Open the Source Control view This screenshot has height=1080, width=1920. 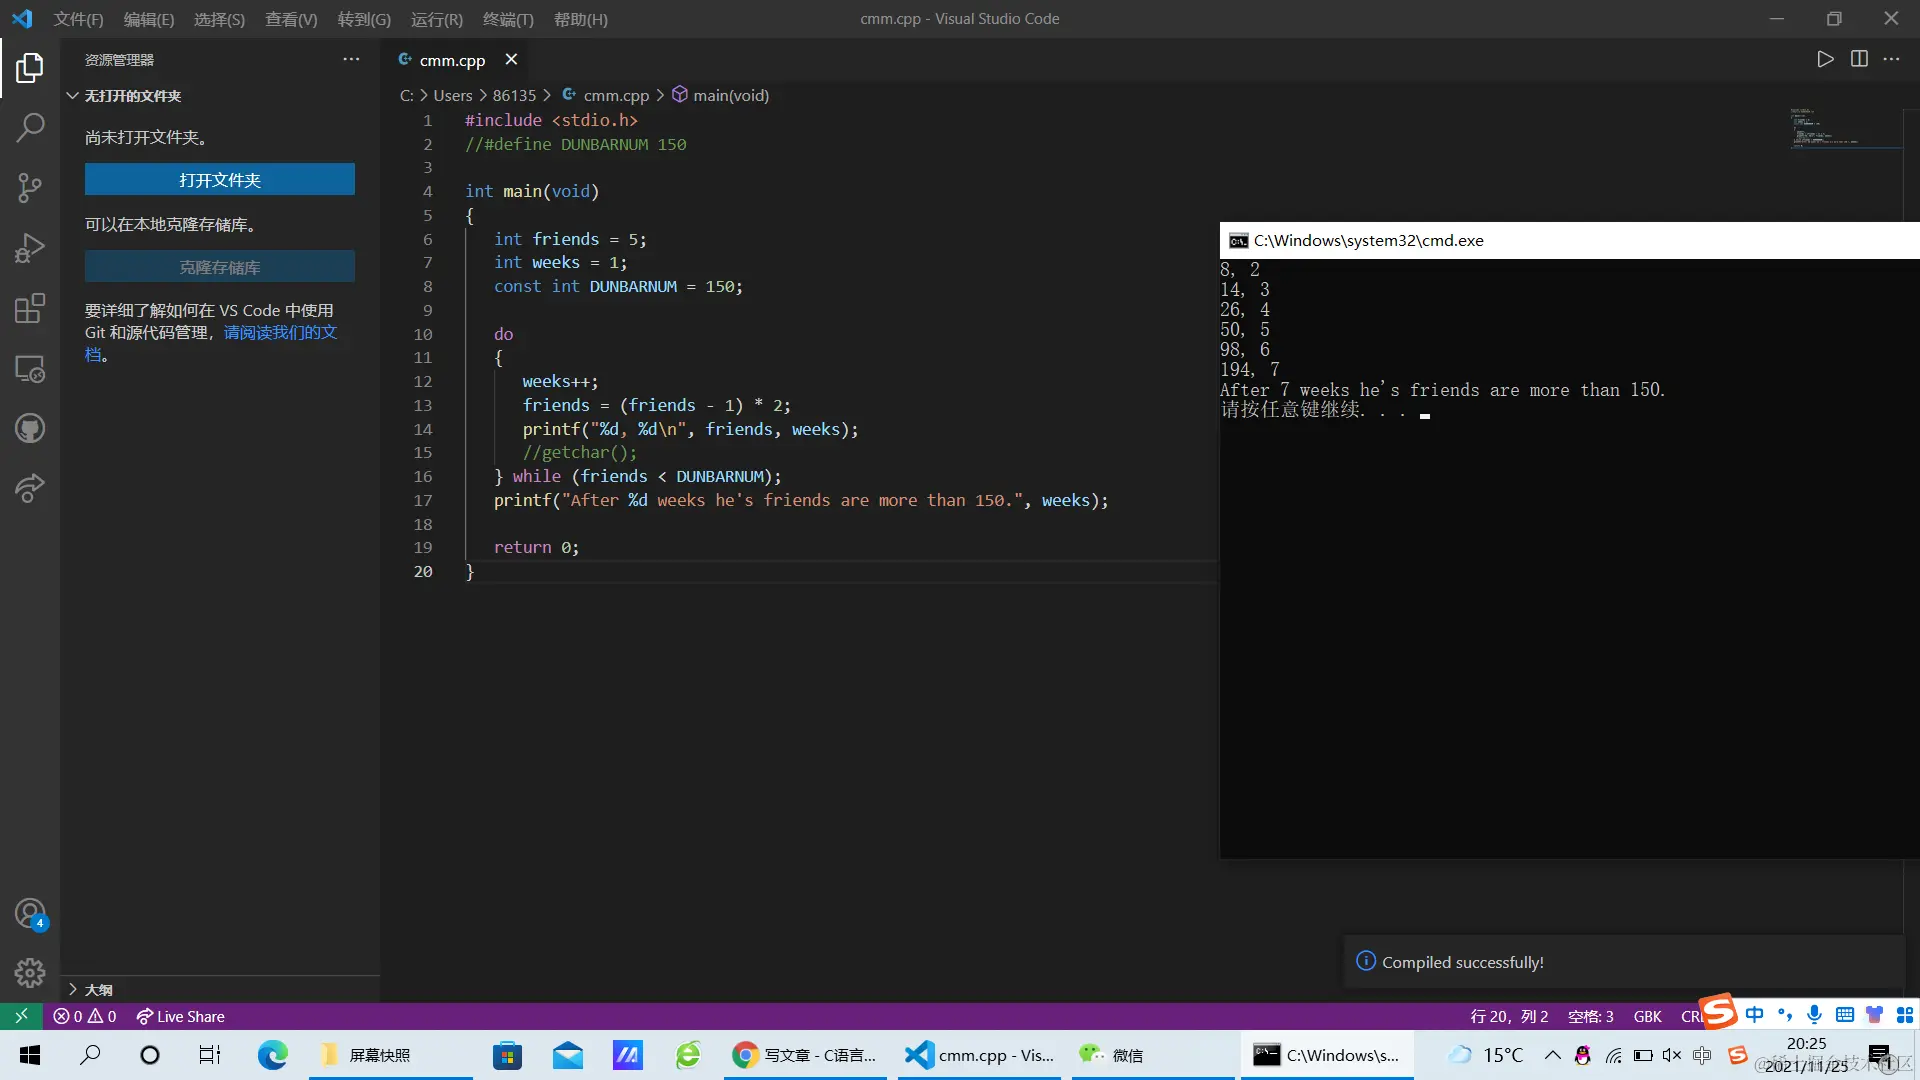(30, 187)
